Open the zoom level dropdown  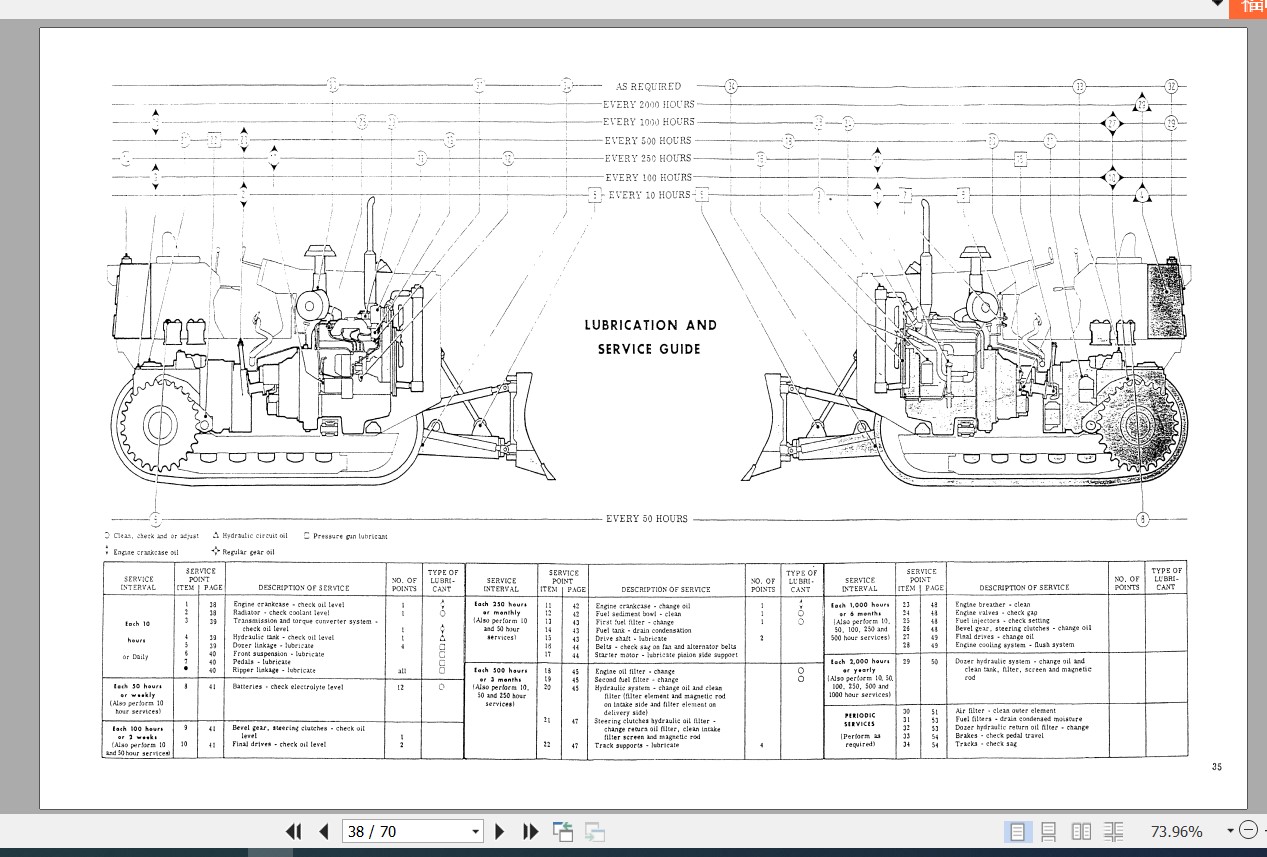pyautogui.click(x=1230, y=831)
